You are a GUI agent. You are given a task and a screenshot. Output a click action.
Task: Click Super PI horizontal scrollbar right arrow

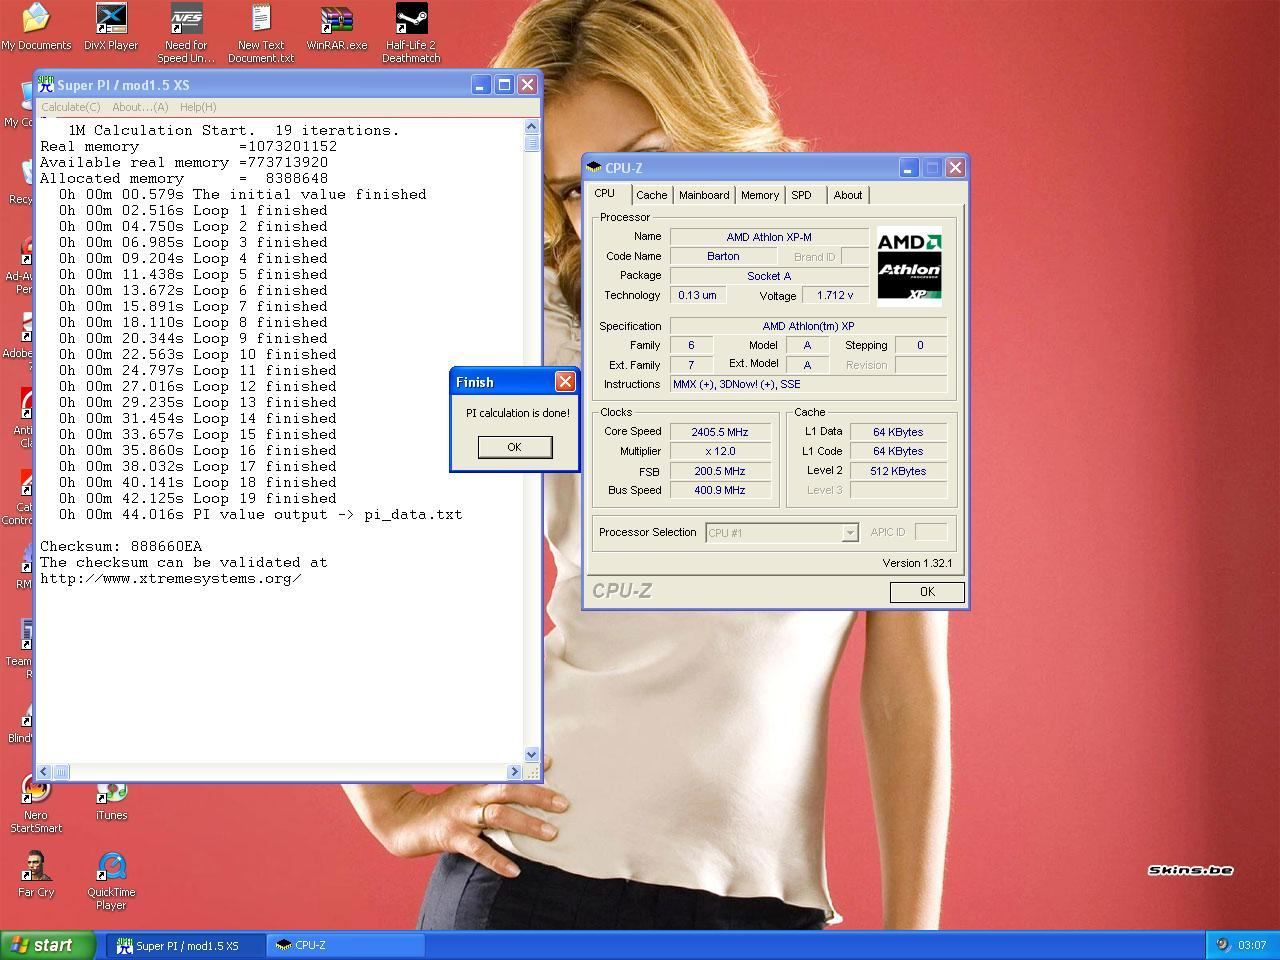[x=515, y=771]
